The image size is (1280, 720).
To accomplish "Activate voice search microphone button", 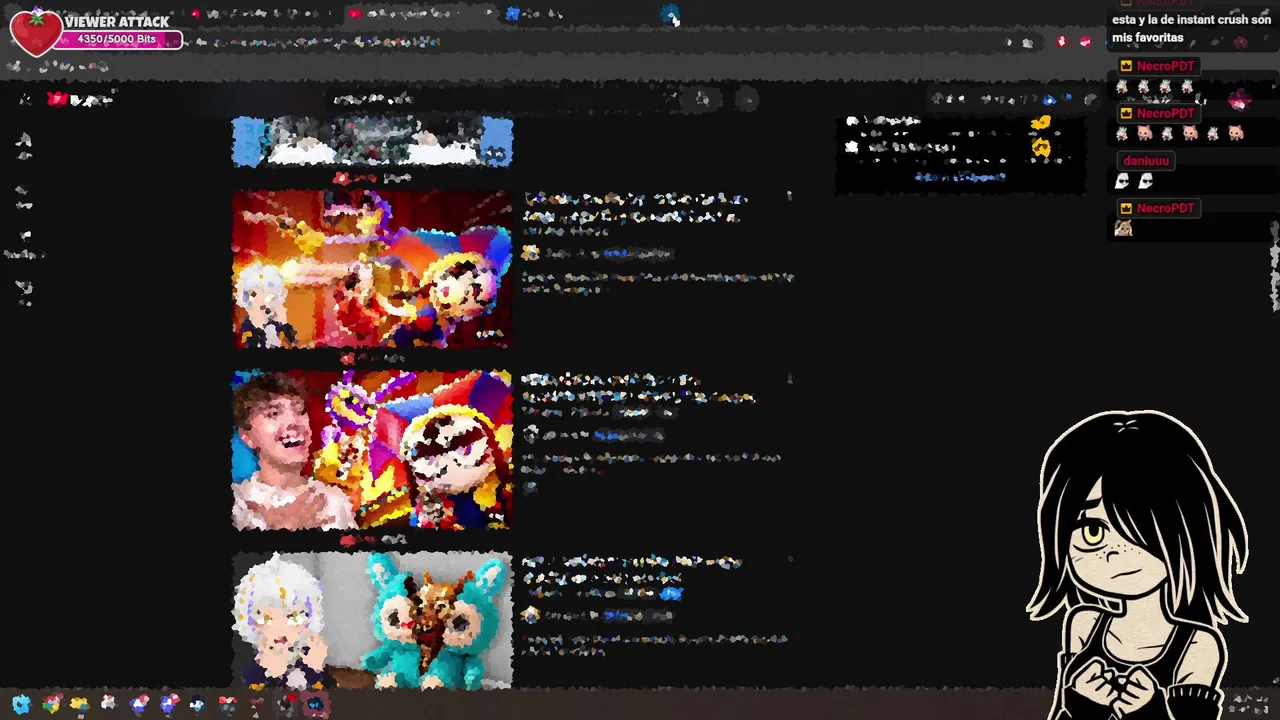I will [747, 99].
